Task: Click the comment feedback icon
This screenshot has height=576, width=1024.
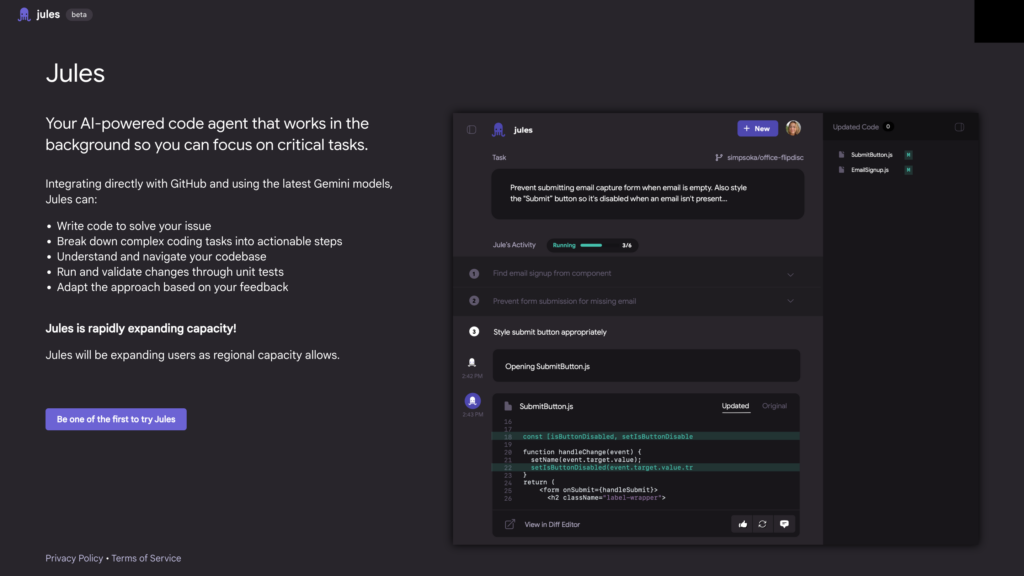Action: pos(784,524)
